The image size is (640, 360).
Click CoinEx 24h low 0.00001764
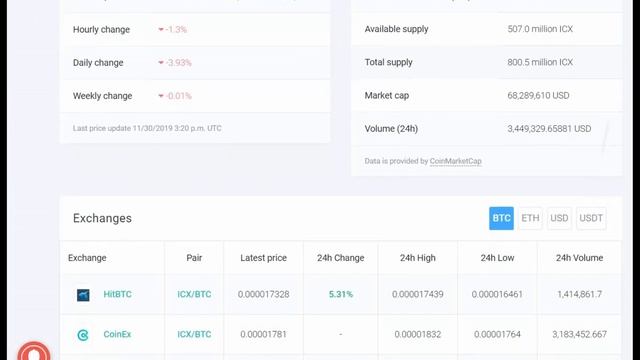pyautogui.click(x=497, y=334)
